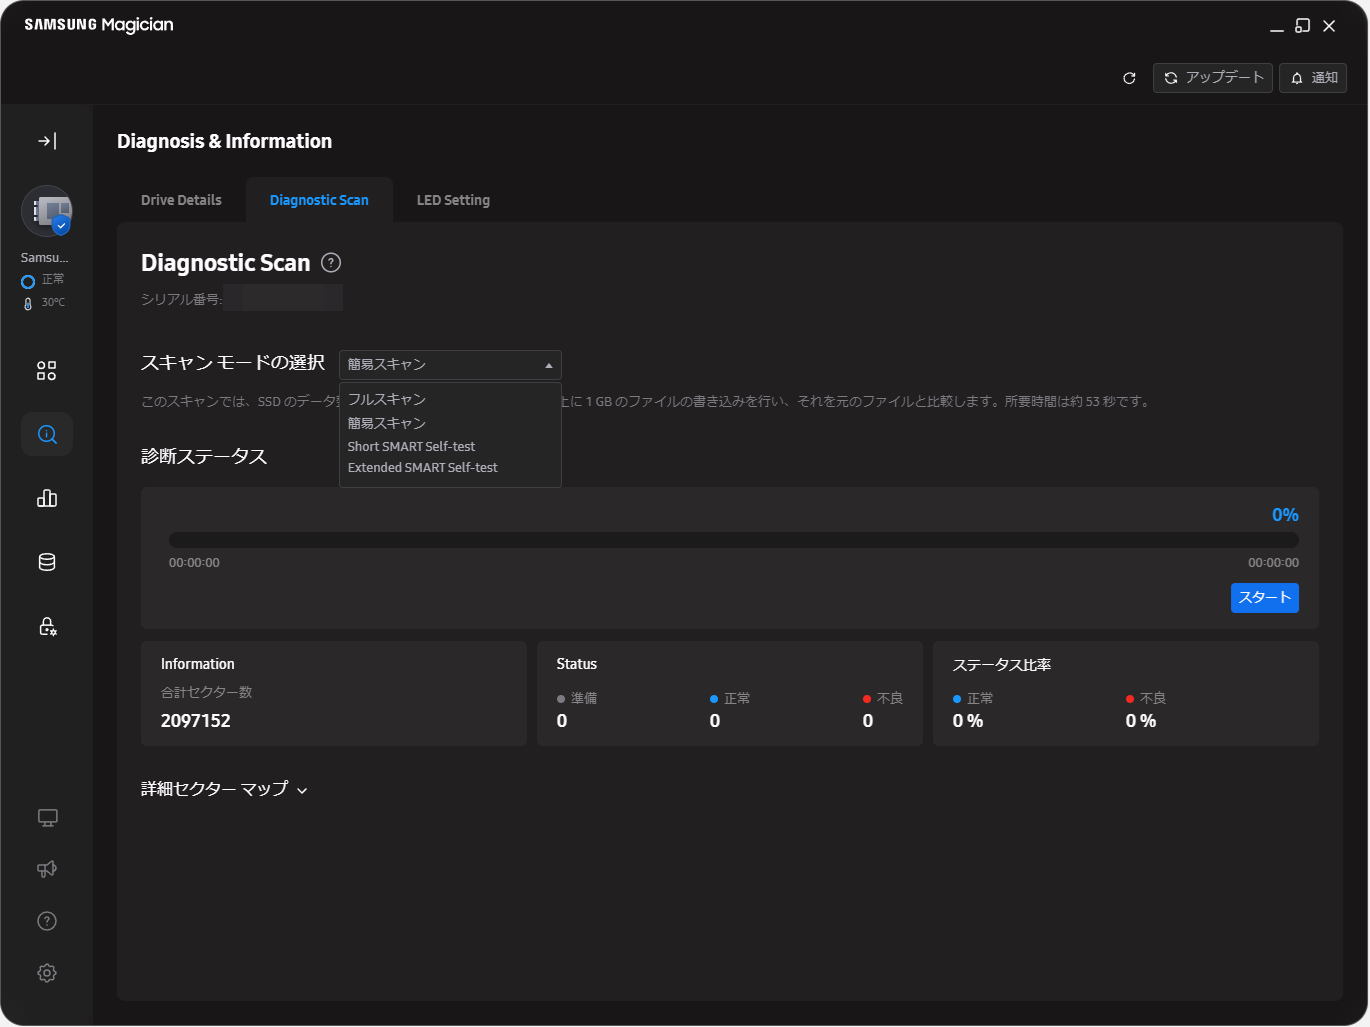Switch to the Drive Details tab

coord(181,200)
